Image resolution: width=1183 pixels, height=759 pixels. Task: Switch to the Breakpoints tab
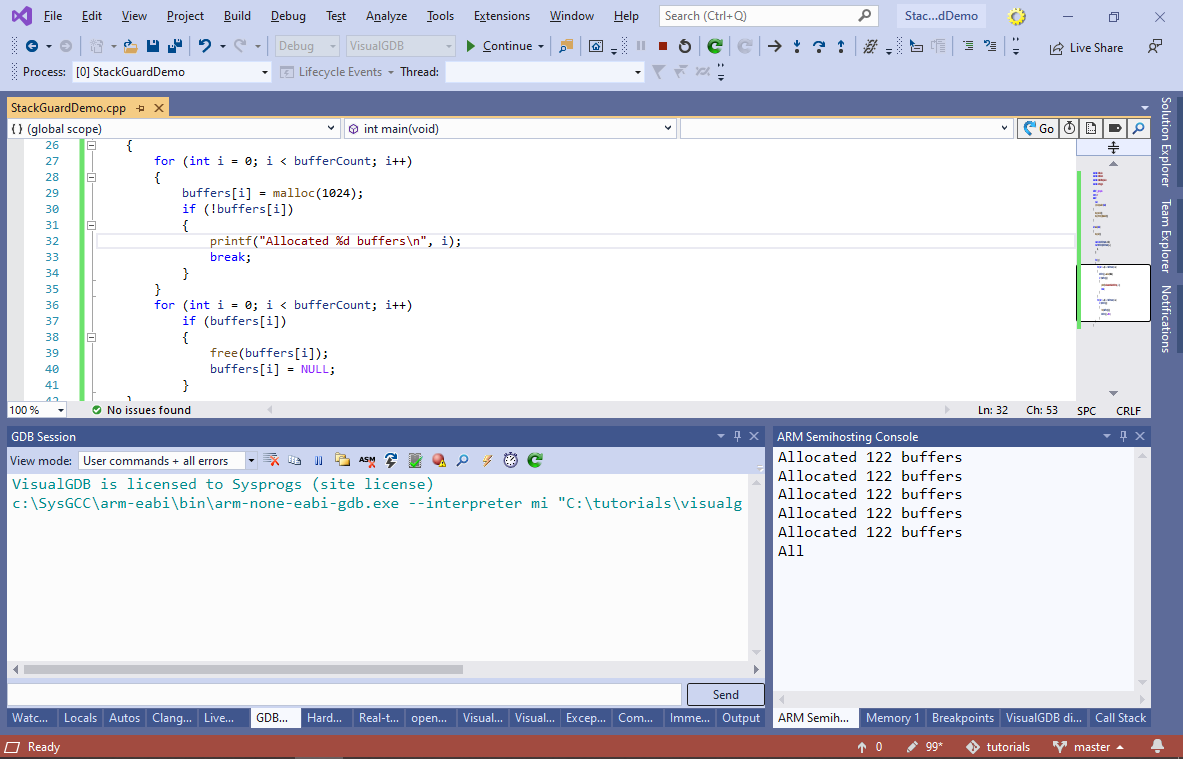(962, 718)
